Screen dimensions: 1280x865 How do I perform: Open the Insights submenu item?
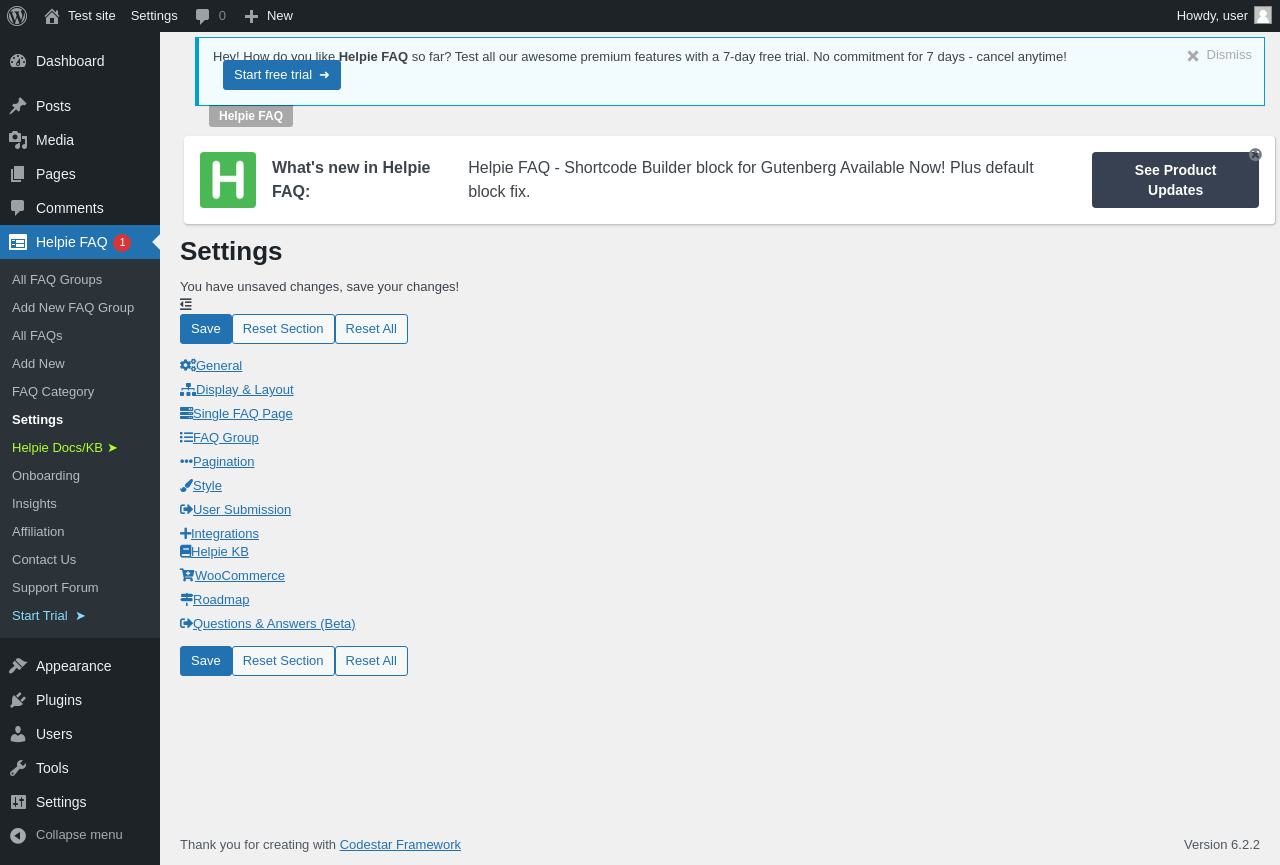pos(34,503)
